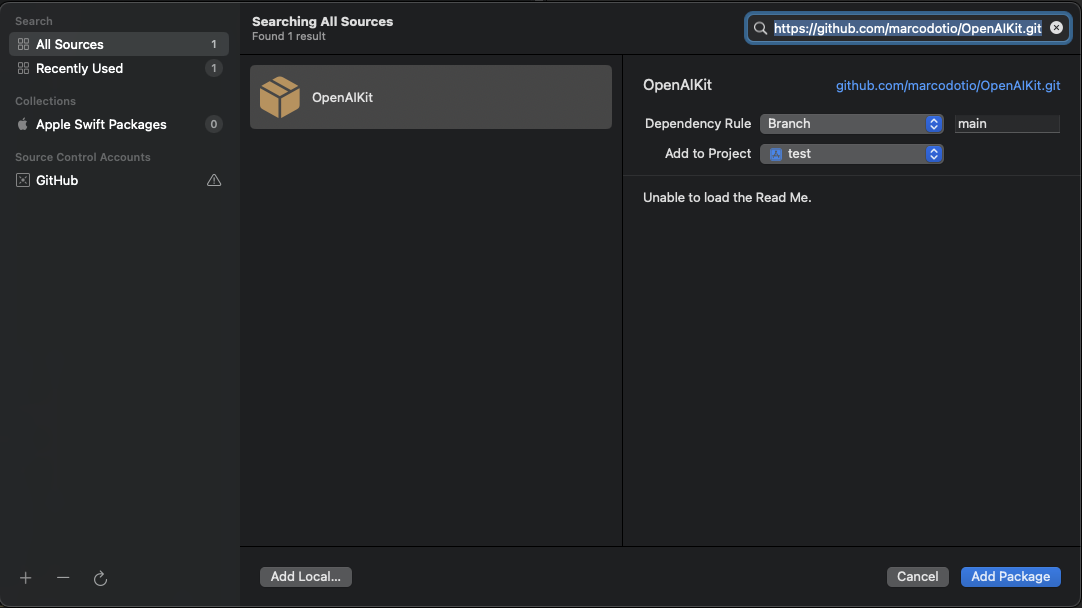Select Recently Used in sidebar
Screen dimensions: 1082x608
coord(119,68)
